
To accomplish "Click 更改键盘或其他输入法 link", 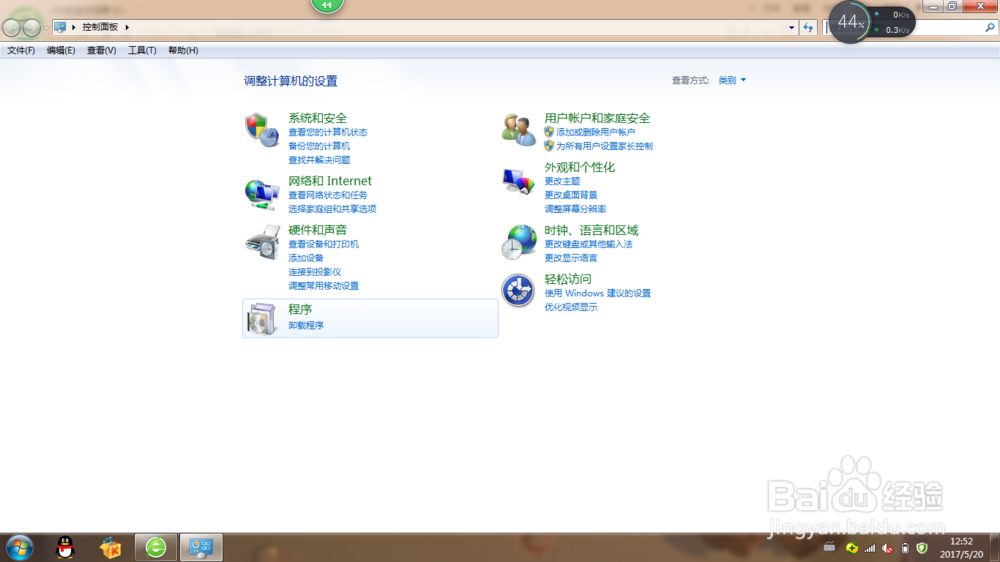I will (588, 244).
